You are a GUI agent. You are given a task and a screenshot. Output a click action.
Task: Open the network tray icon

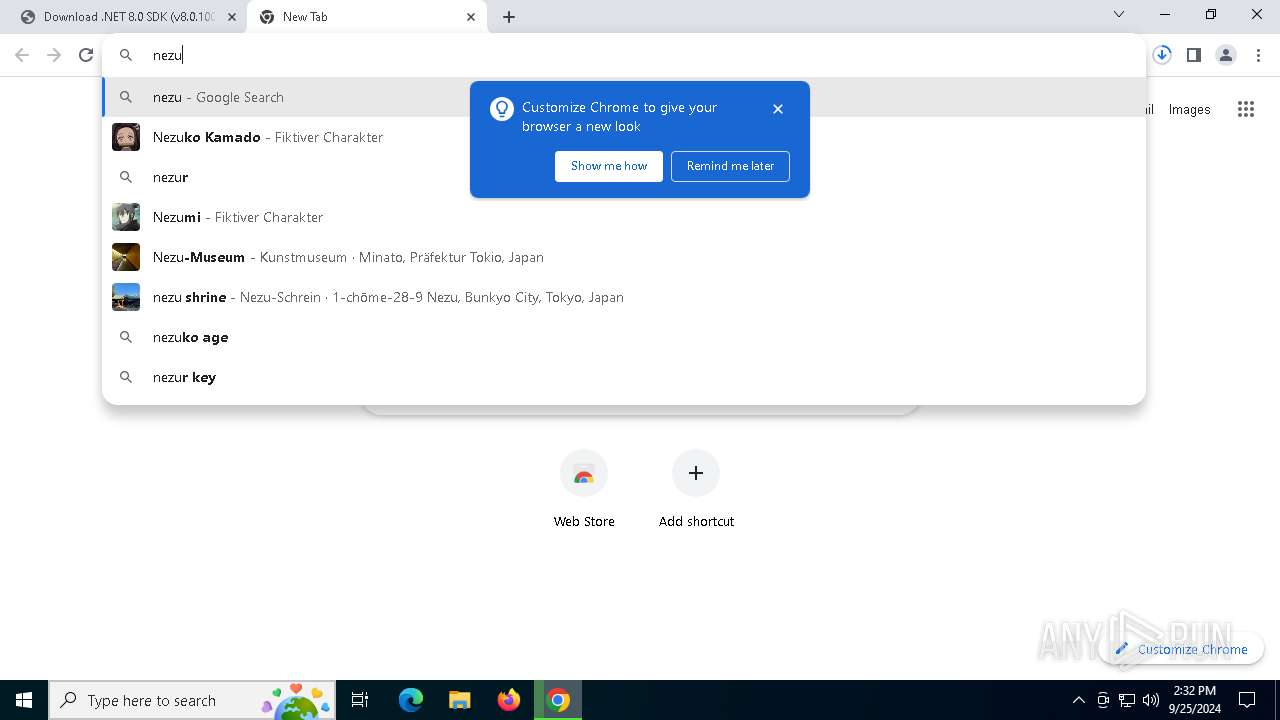coord(1127,700)
